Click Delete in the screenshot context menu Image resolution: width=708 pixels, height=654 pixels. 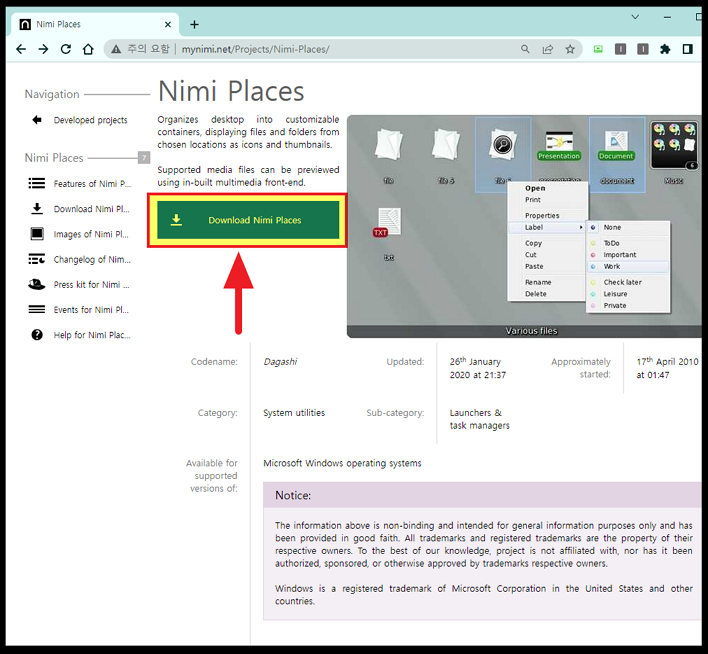pyautogui.click(x=536, y=294)
